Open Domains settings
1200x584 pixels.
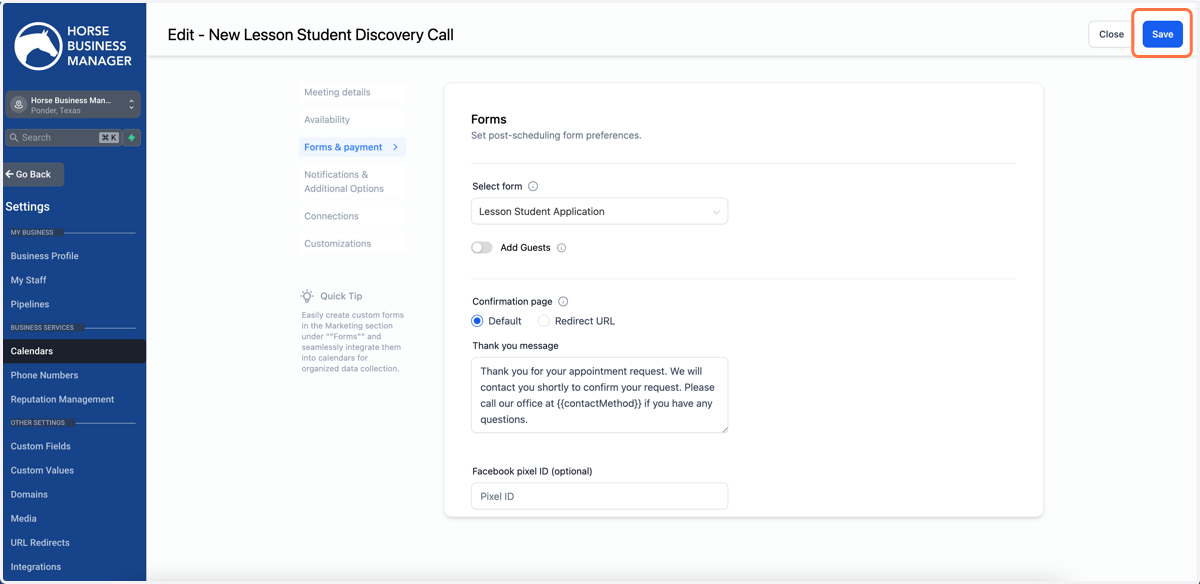tap(29, 494)
